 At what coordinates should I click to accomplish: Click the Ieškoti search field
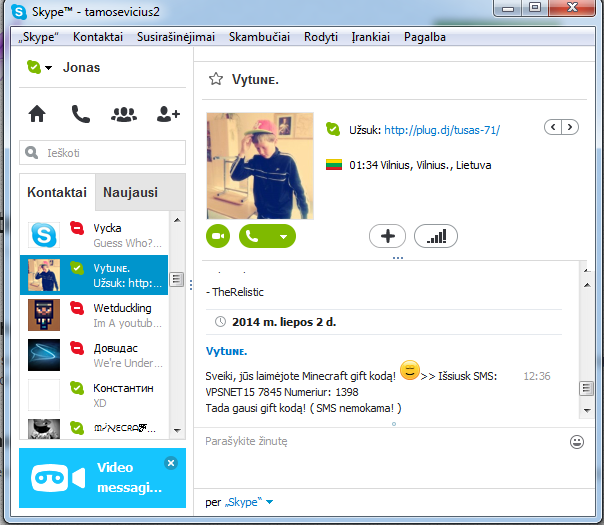pos(102,153)
